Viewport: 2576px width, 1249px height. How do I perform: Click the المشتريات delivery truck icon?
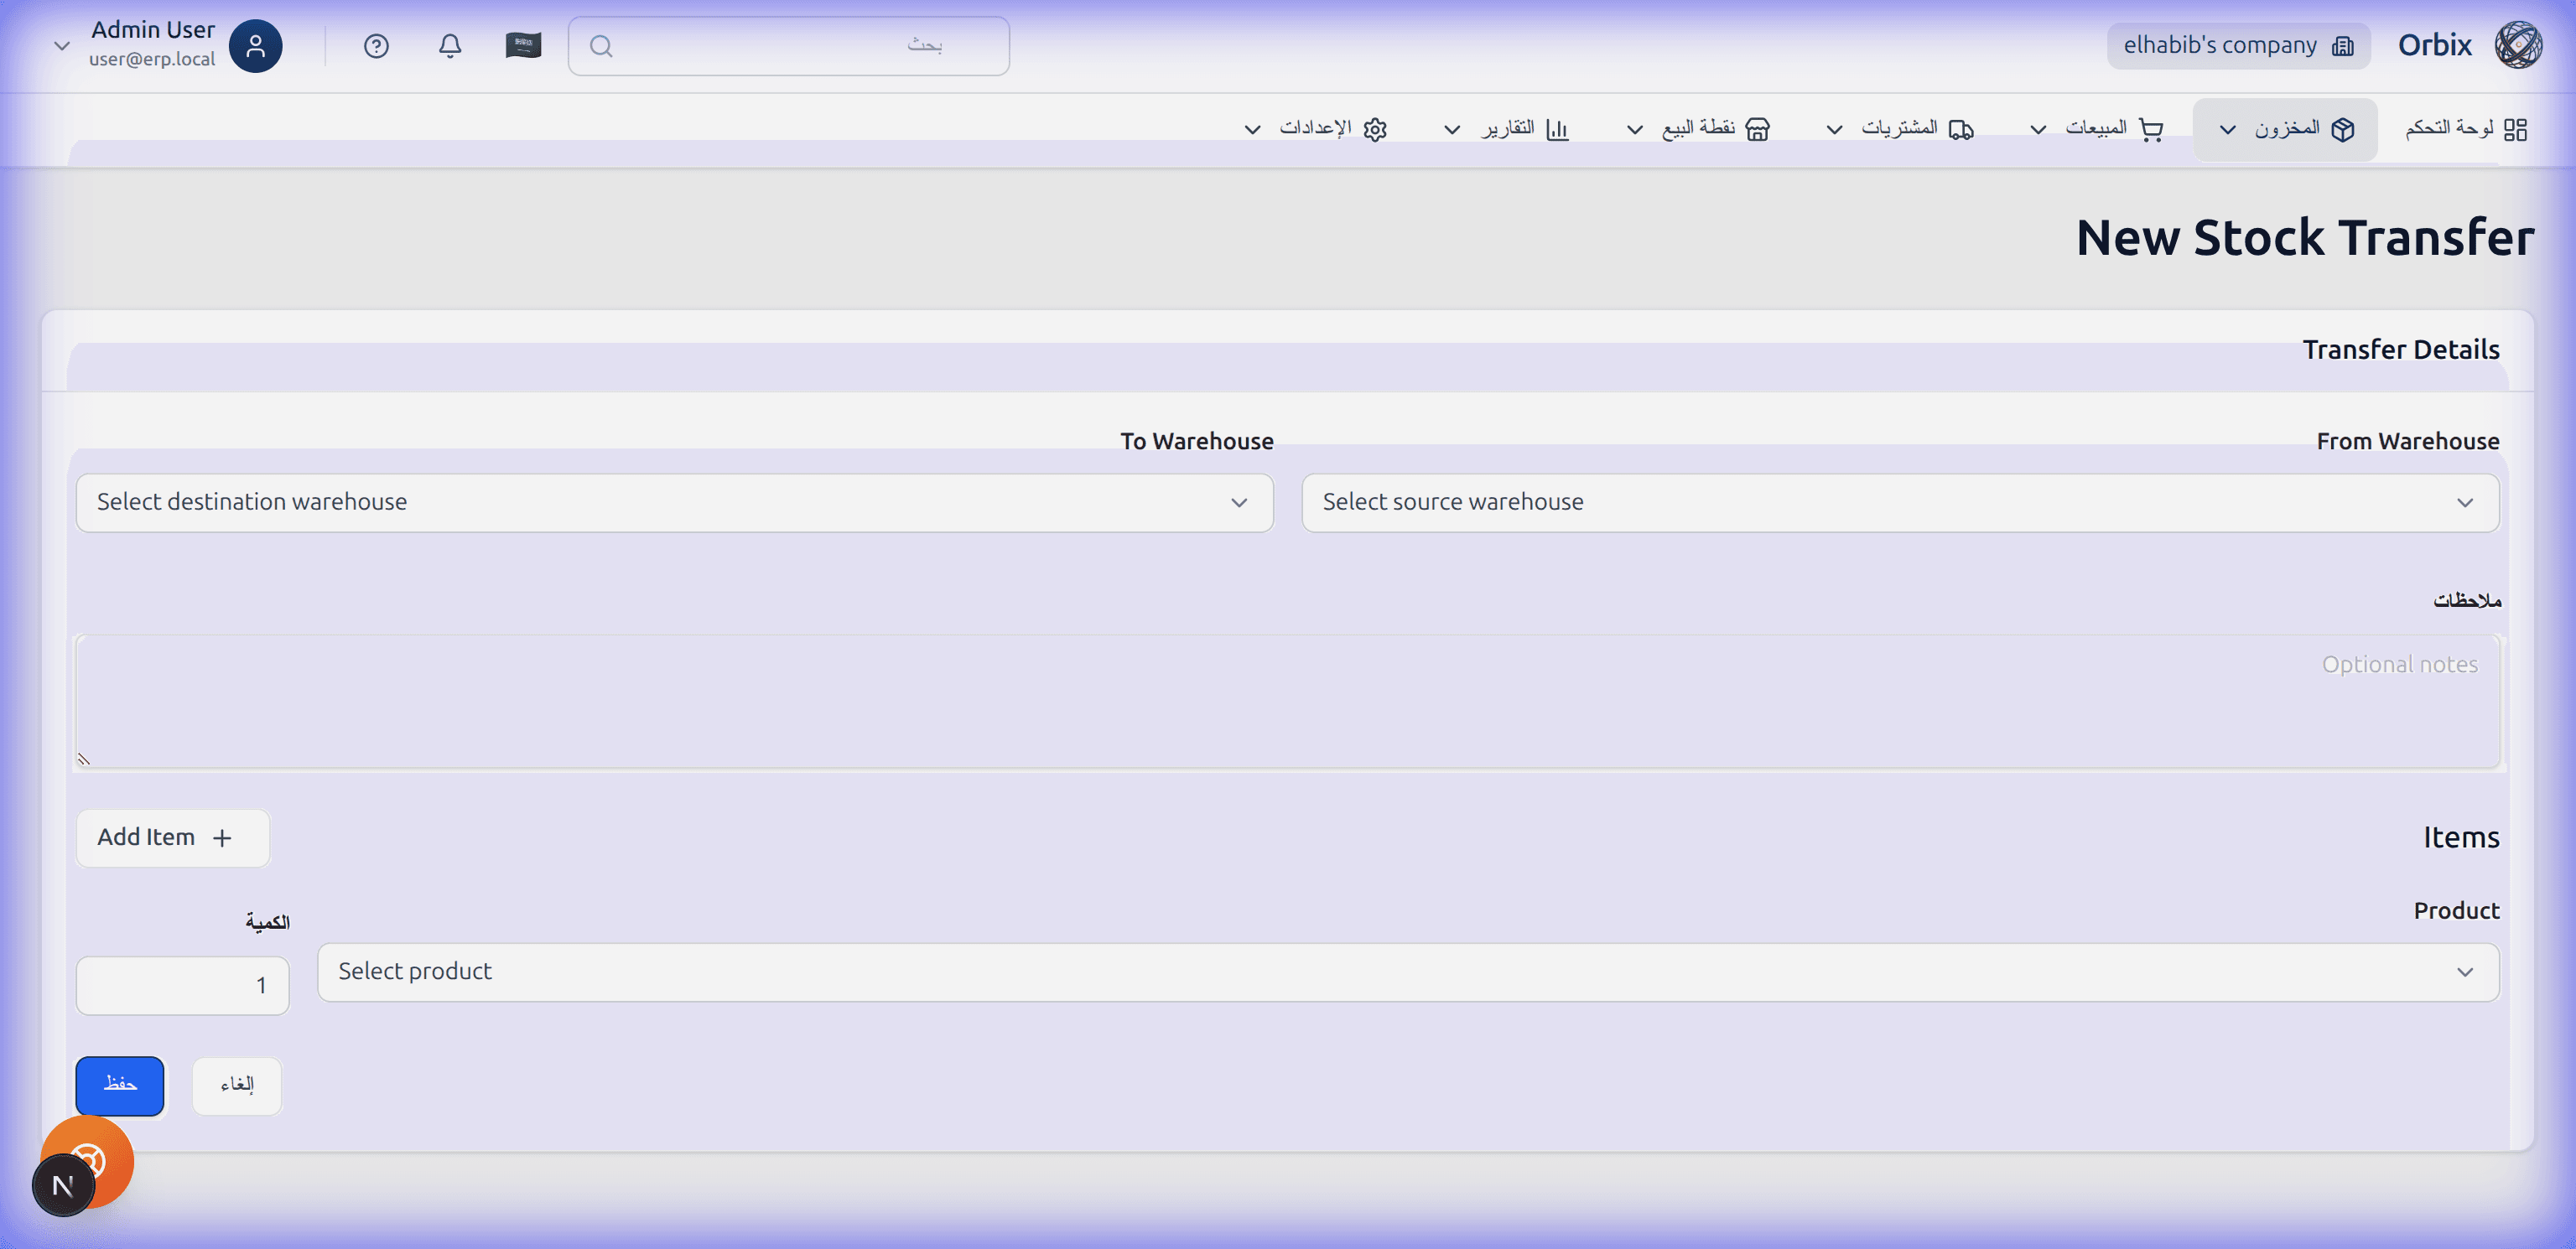[x=1961, y=128]
